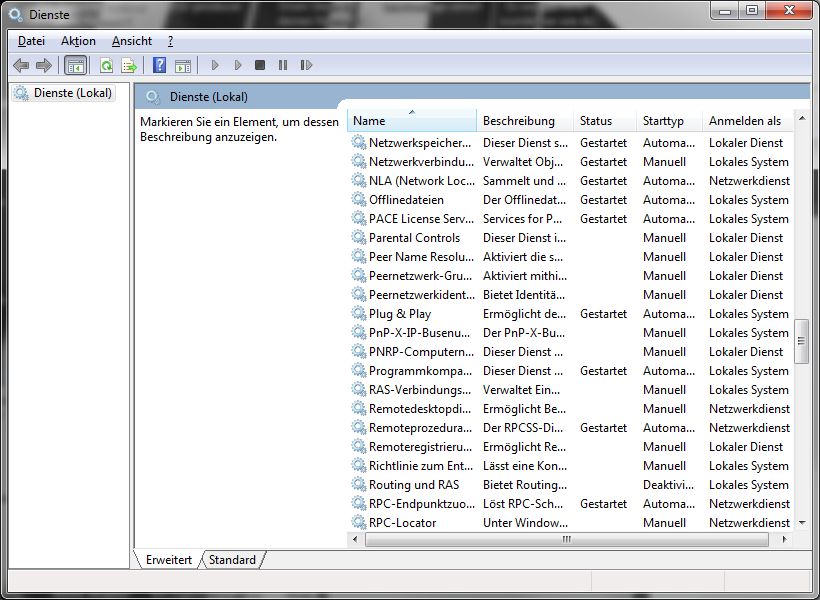820x600 pixels.
Task: Click the Export list toolbar icon
Action: pos(128,65)
